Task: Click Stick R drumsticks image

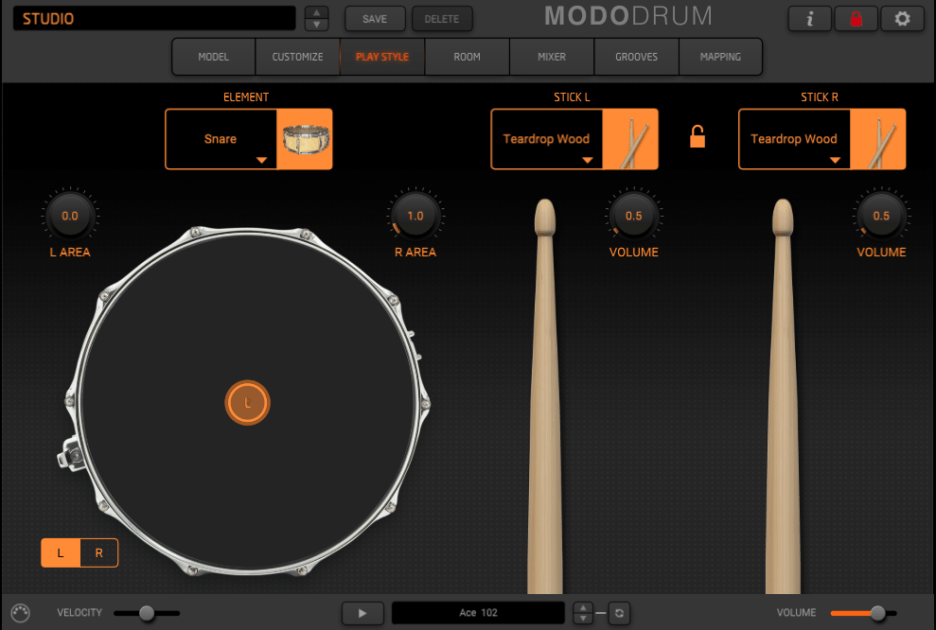Action: coord(878,139)
